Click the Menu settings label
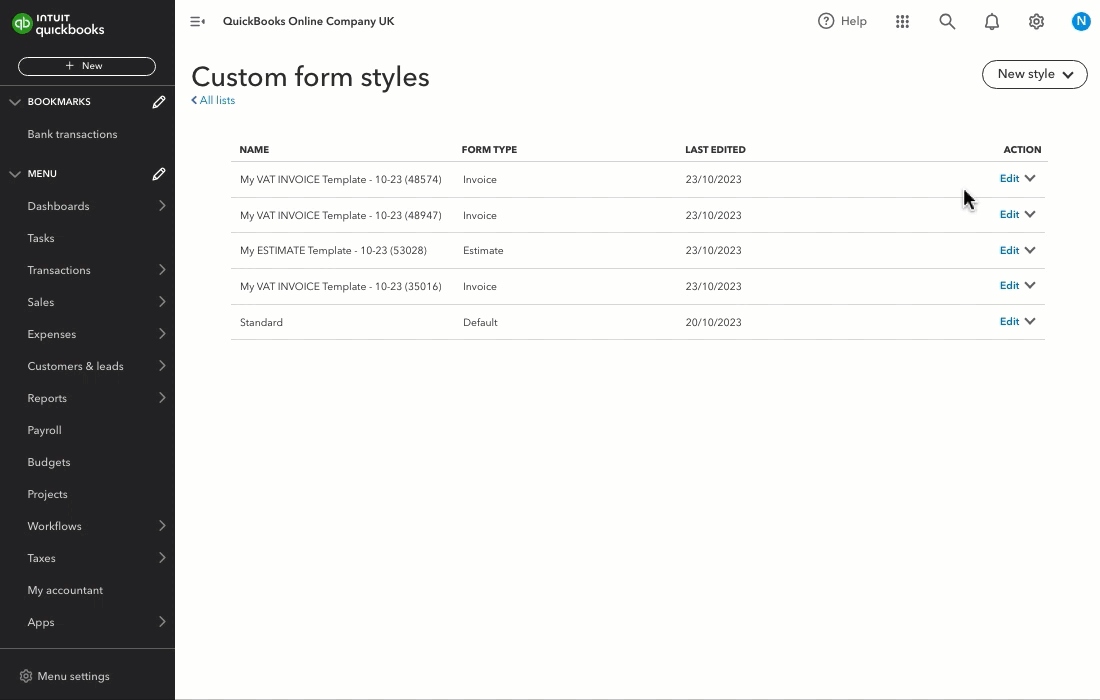This screenshot has height=700, width=1100. 74,676
